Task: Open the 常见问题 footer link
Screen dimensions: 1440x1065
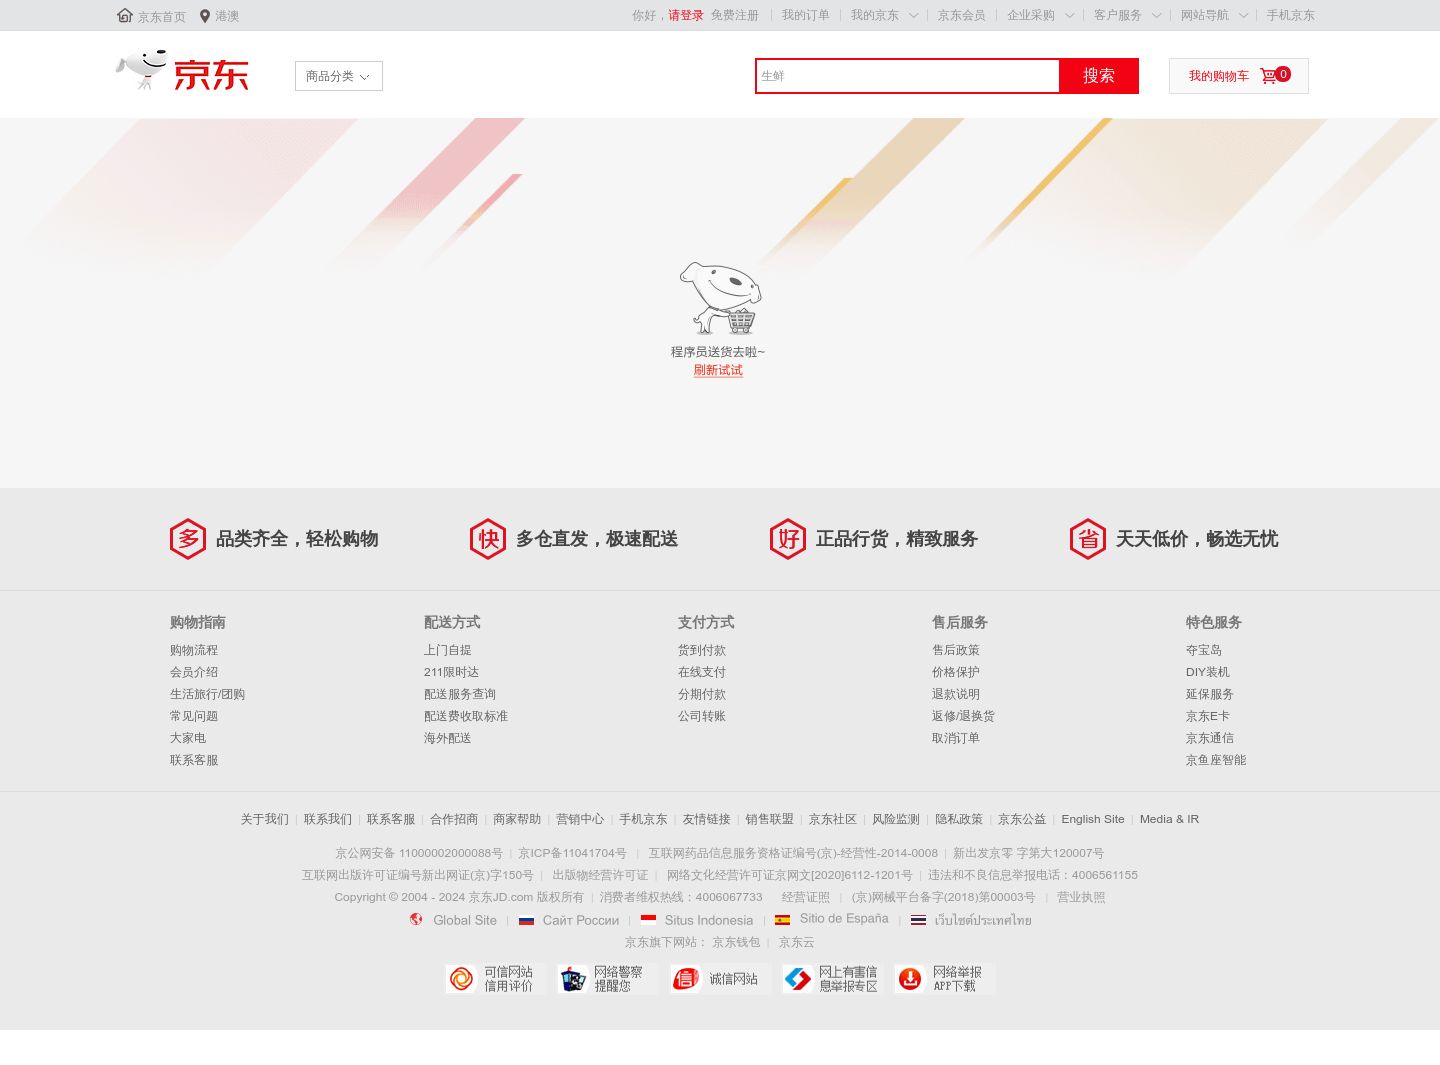Action: [x=194, y=716]
